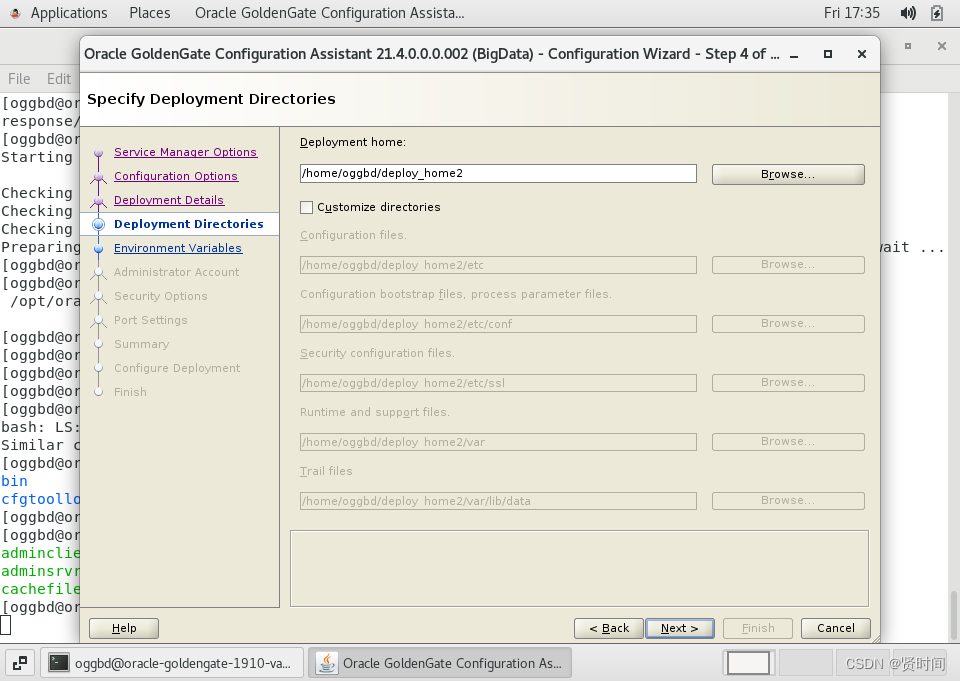The image size is (960, 681).
Task: Click the etc/conf bootstrap files path field
Action: point(498,324)
